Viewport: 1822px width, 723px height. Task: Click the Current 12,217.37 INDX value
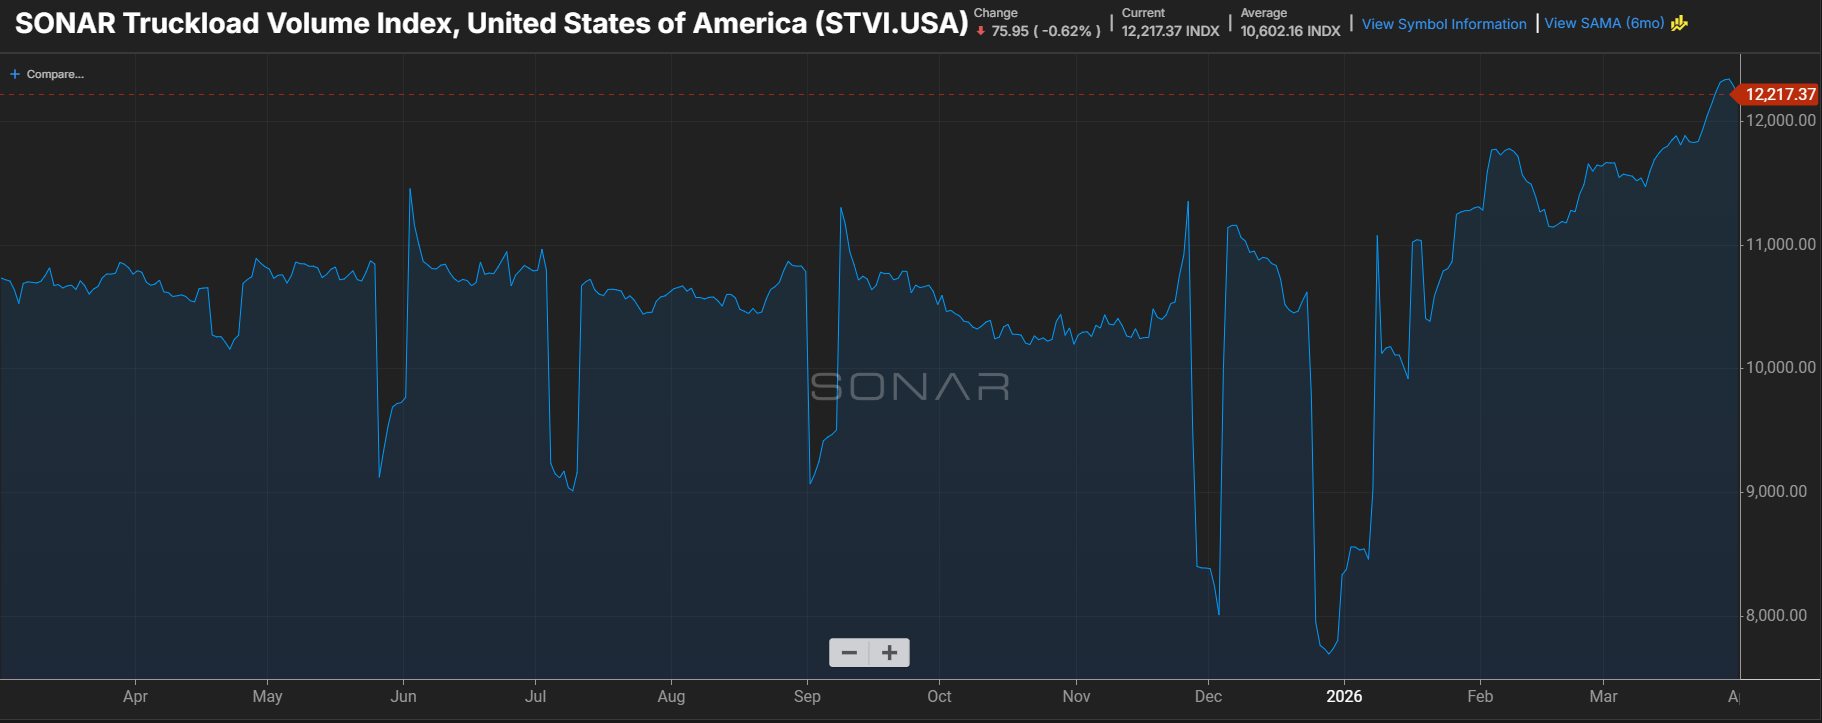coord(1170,31)
